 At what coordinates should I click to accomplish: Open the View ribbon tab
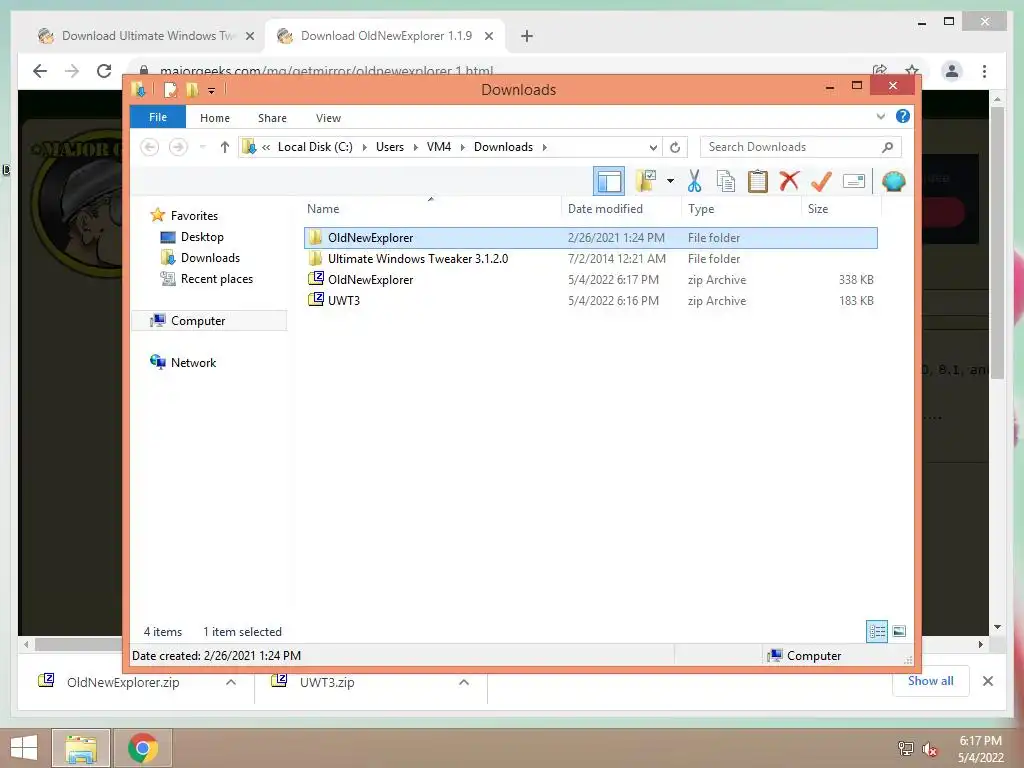coord(328,118)
